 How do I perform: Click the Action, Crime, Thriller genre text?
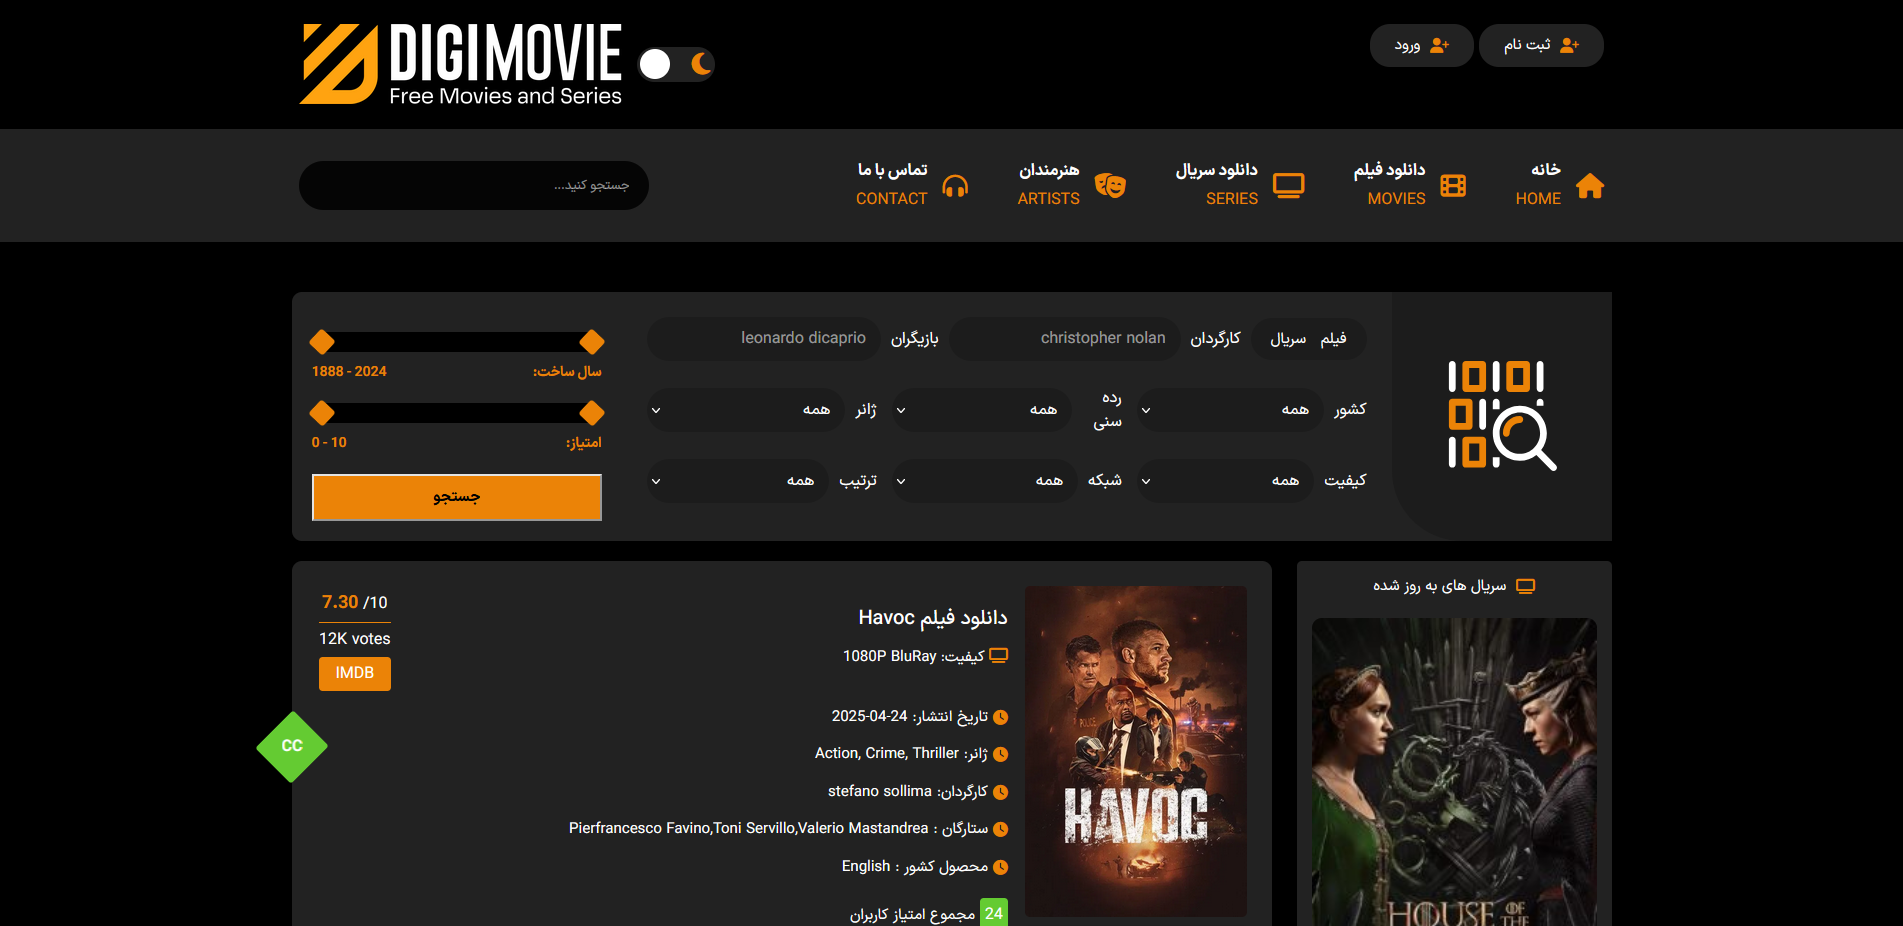point(887,753)
